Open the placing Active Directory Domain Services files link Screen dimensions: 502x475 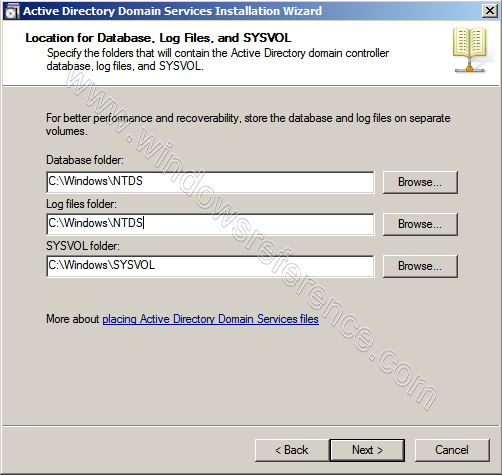point(210,319)
